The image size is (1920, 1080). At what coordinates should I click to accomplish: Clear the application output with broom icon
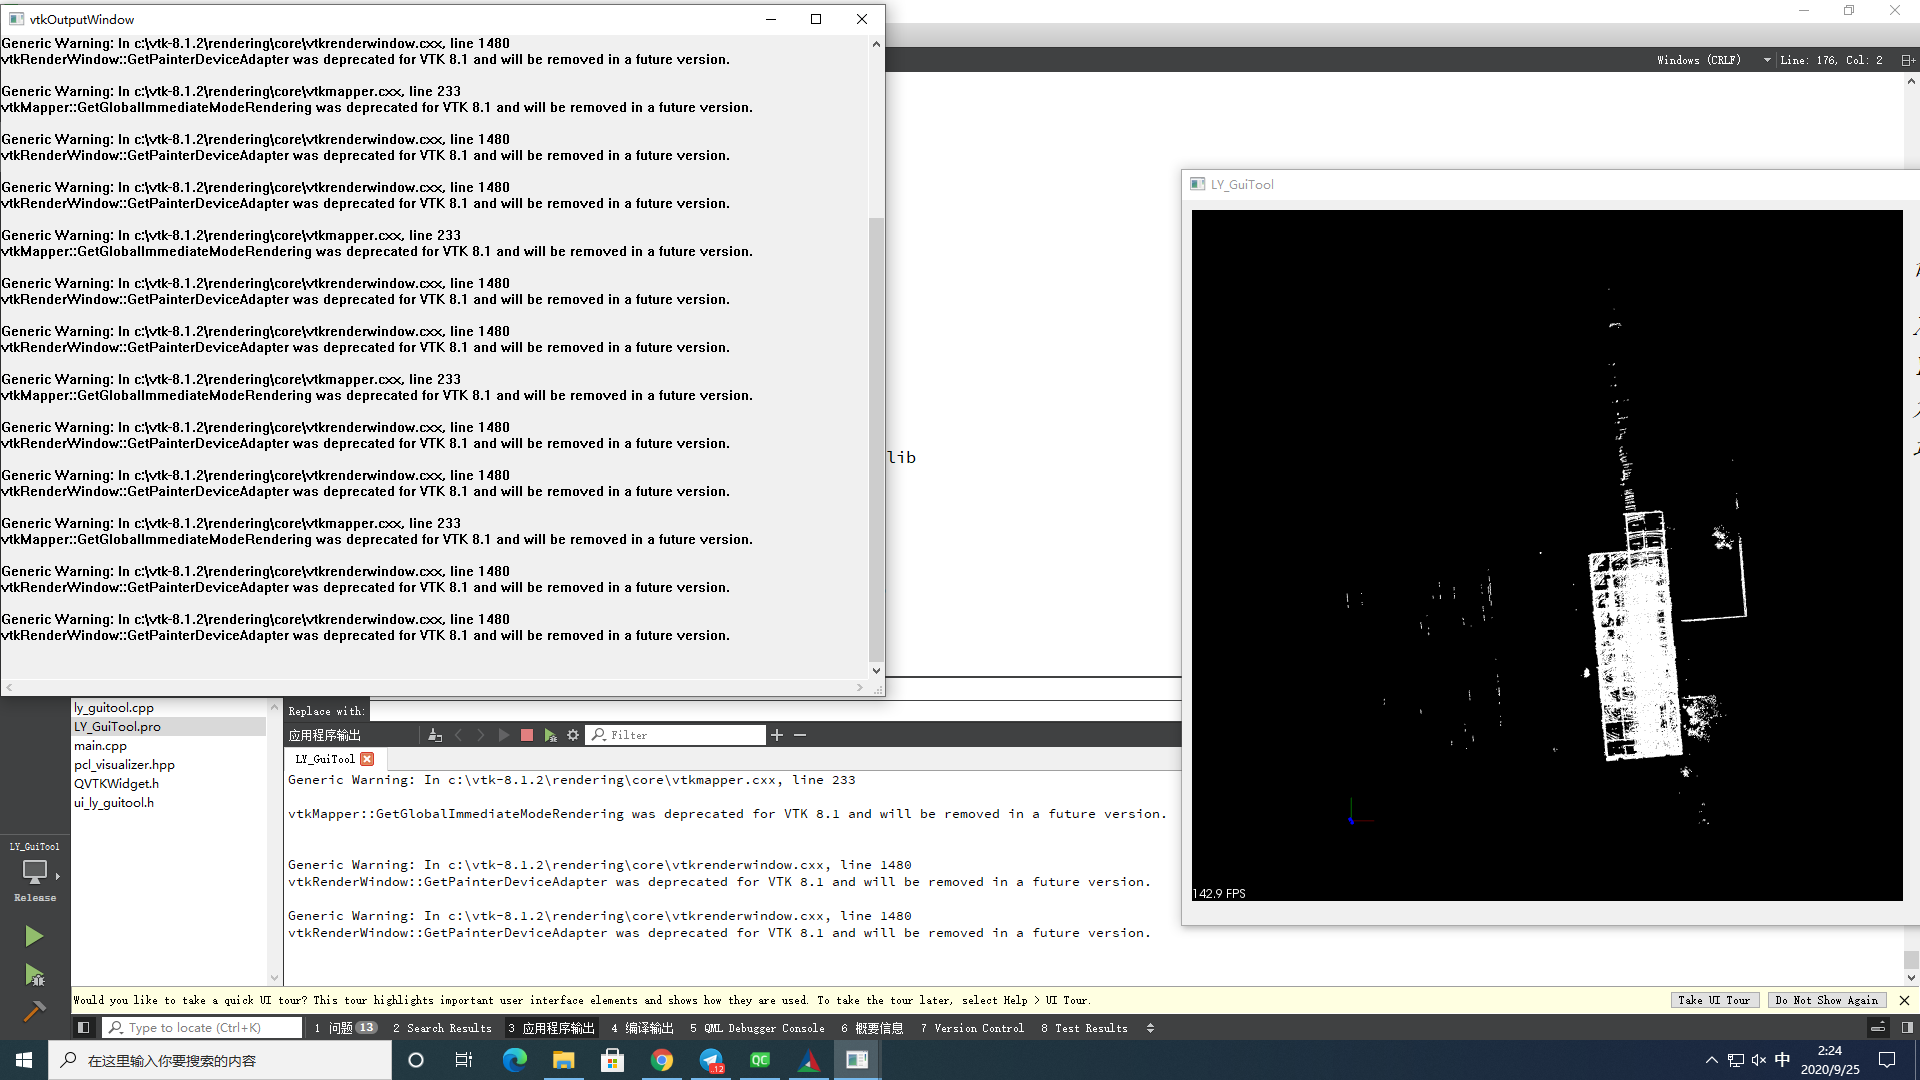click(x=434, y=734)
